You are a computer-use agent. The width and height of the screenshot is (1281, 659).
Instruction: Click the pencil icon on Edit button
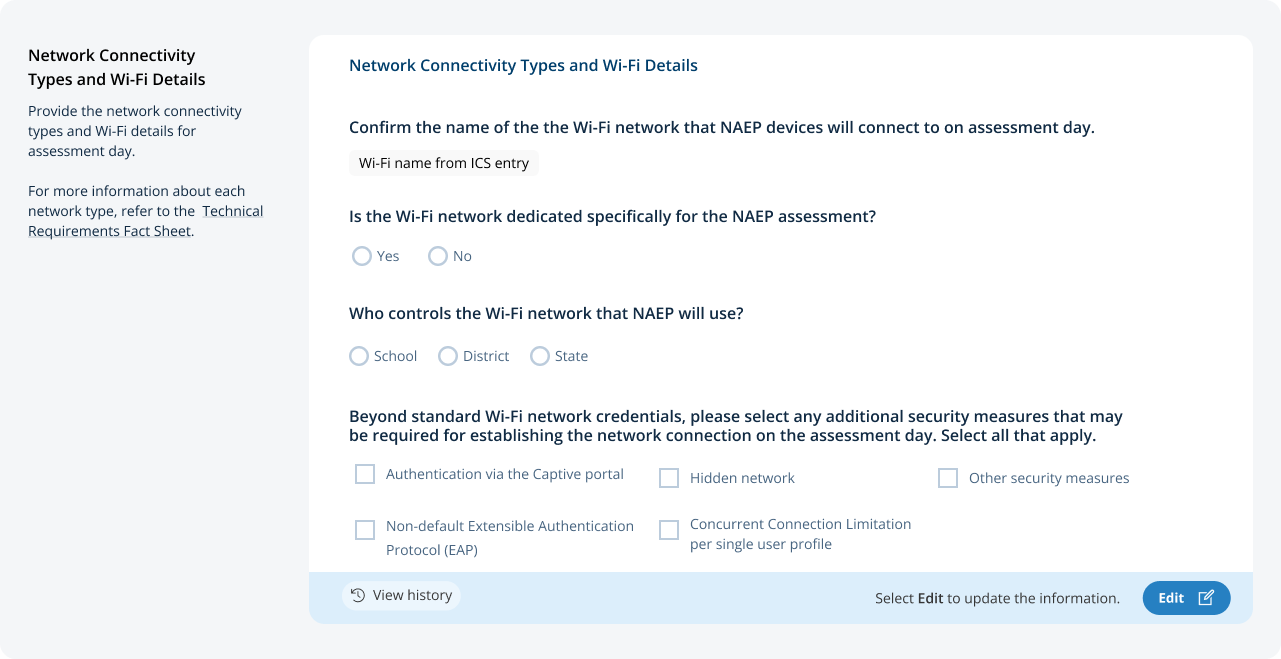click(1206, 598)
